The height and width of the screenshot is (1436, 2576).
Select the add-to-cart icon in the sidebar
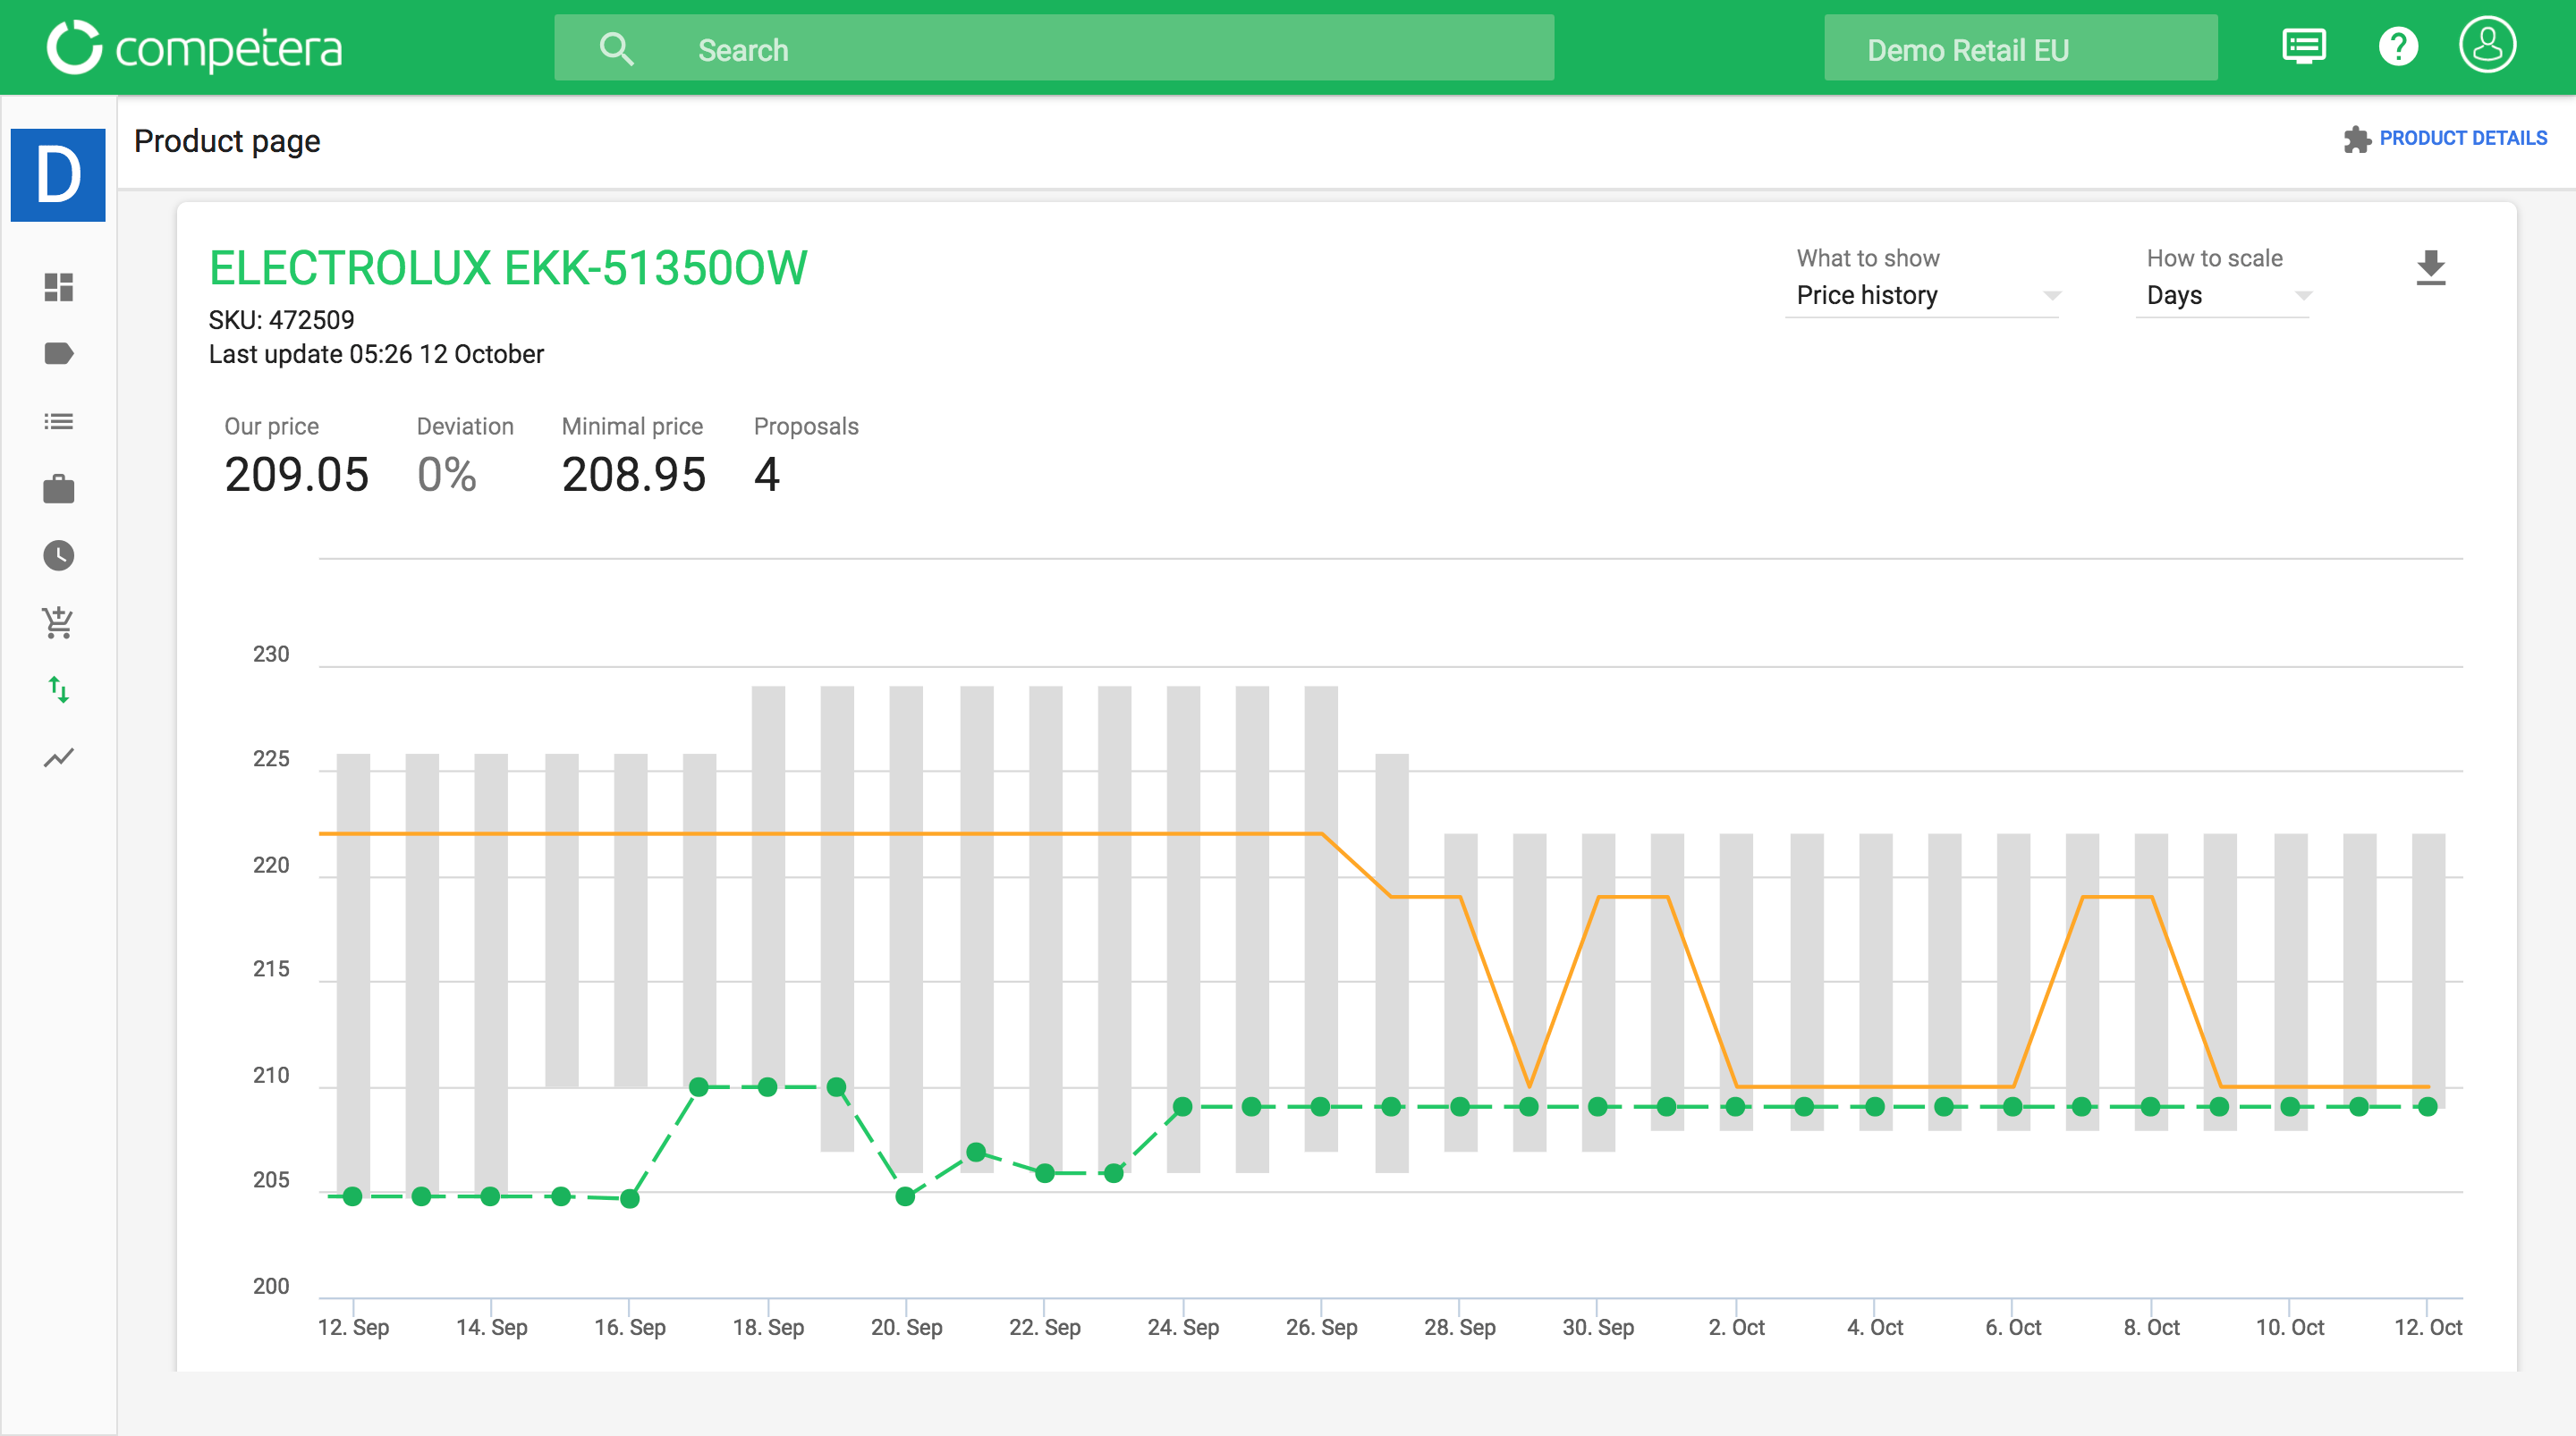[58, 622]
